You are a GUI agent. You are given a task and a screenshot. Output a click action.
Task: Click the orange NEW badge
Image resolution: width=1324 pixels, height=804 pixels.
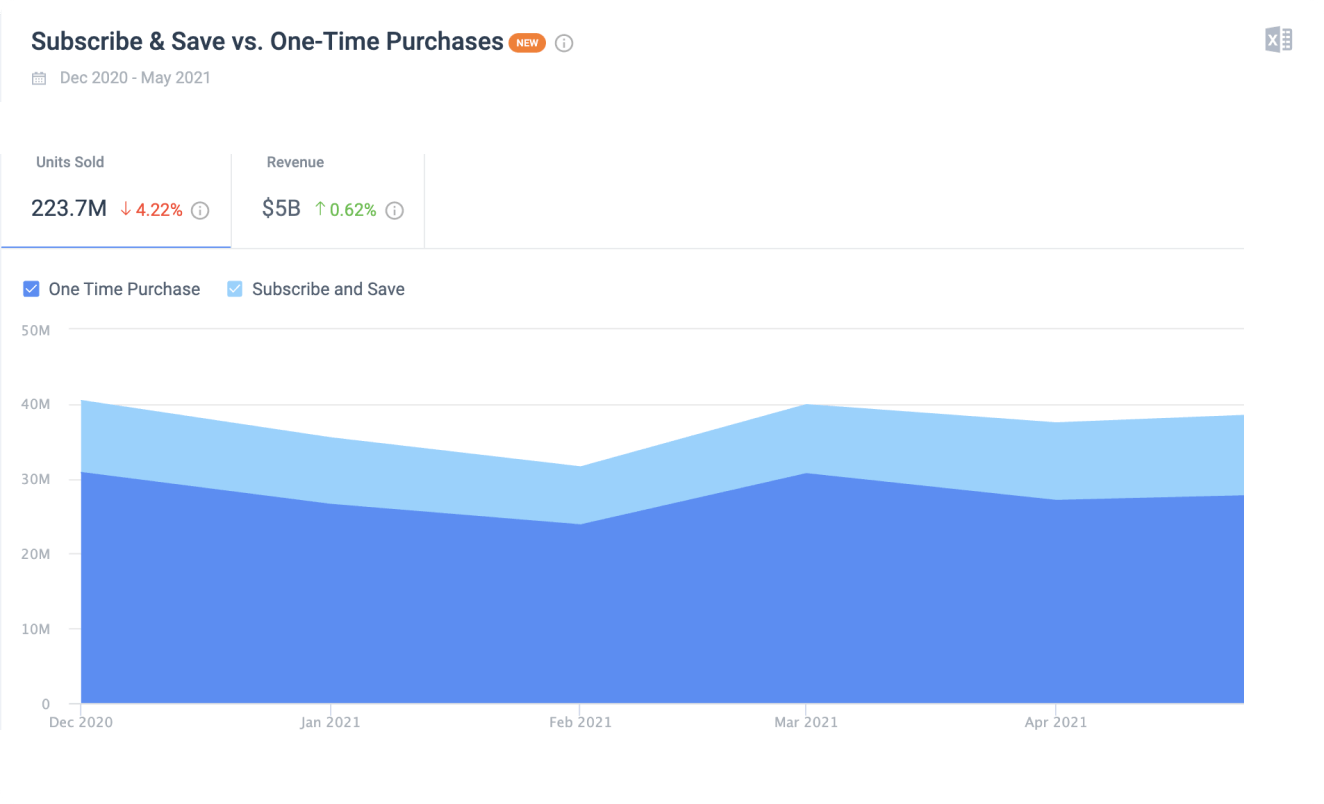pyautogui.click(x=526, y=43)
